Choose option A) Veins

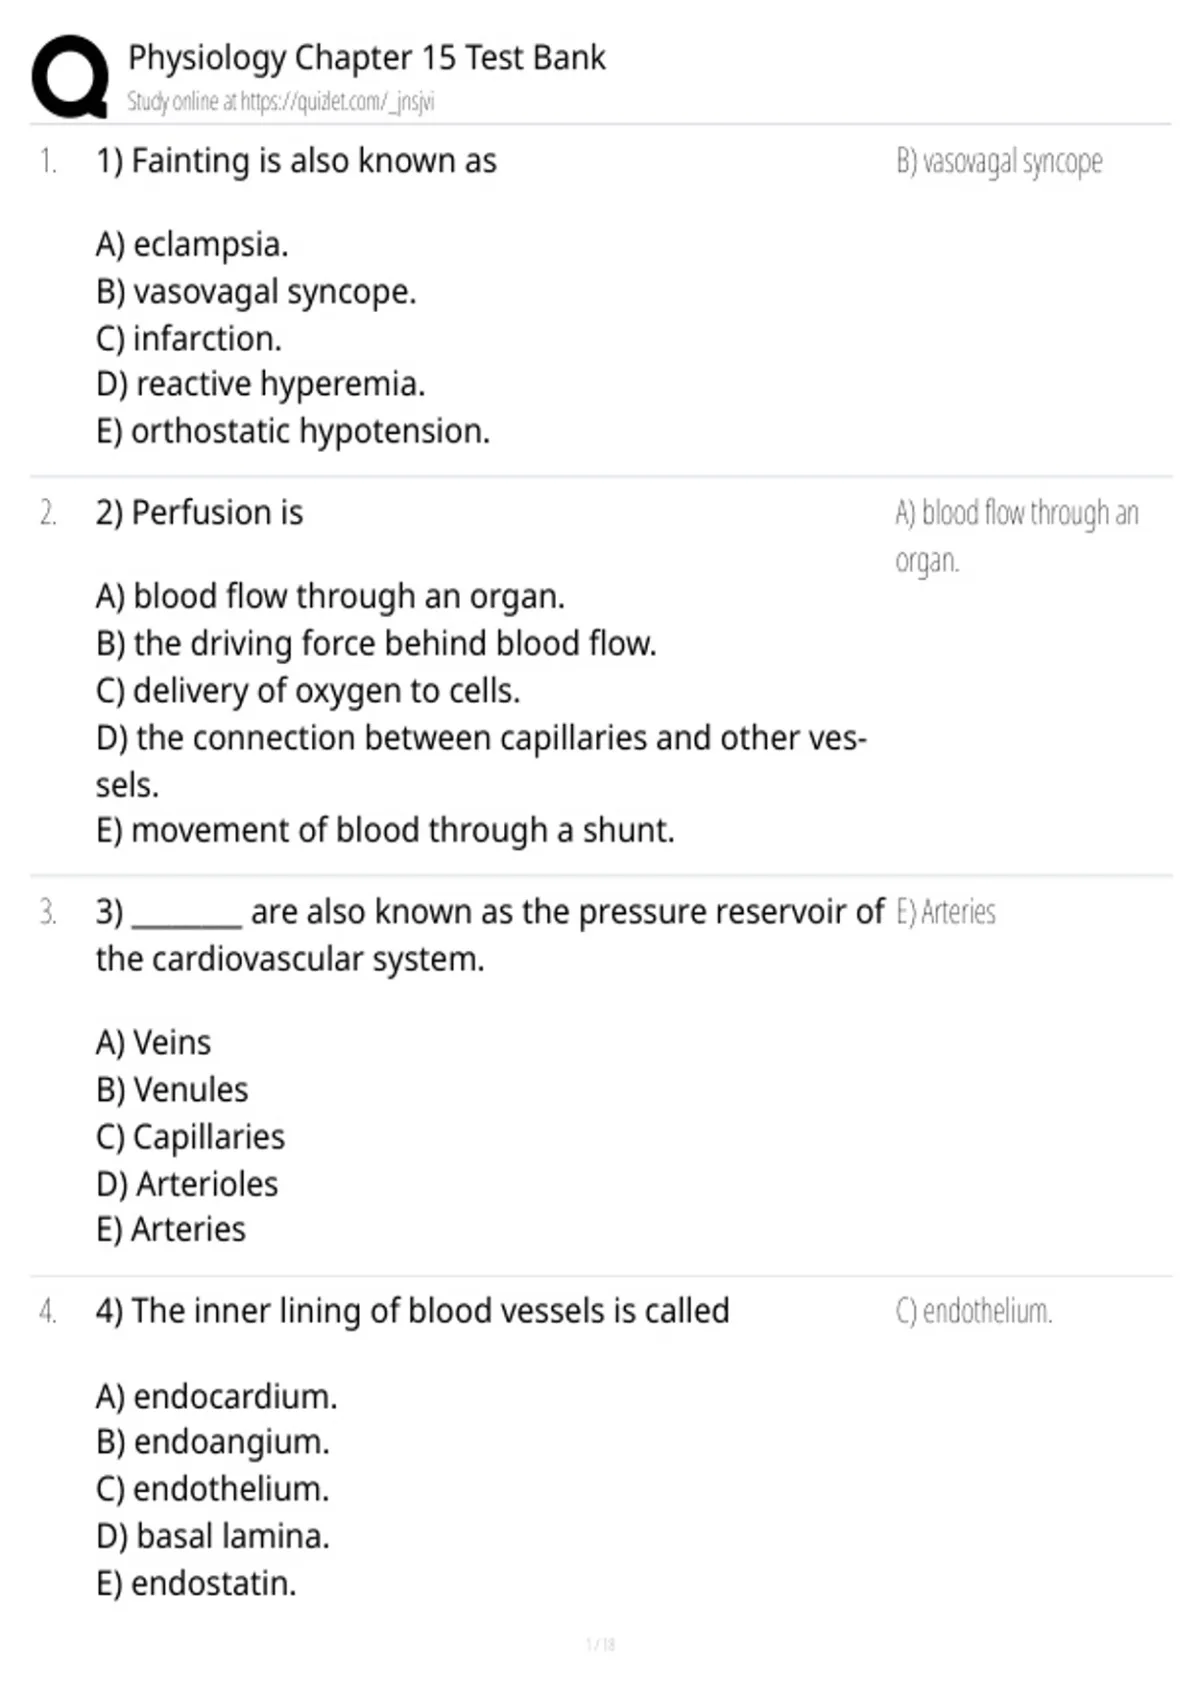154,1043
